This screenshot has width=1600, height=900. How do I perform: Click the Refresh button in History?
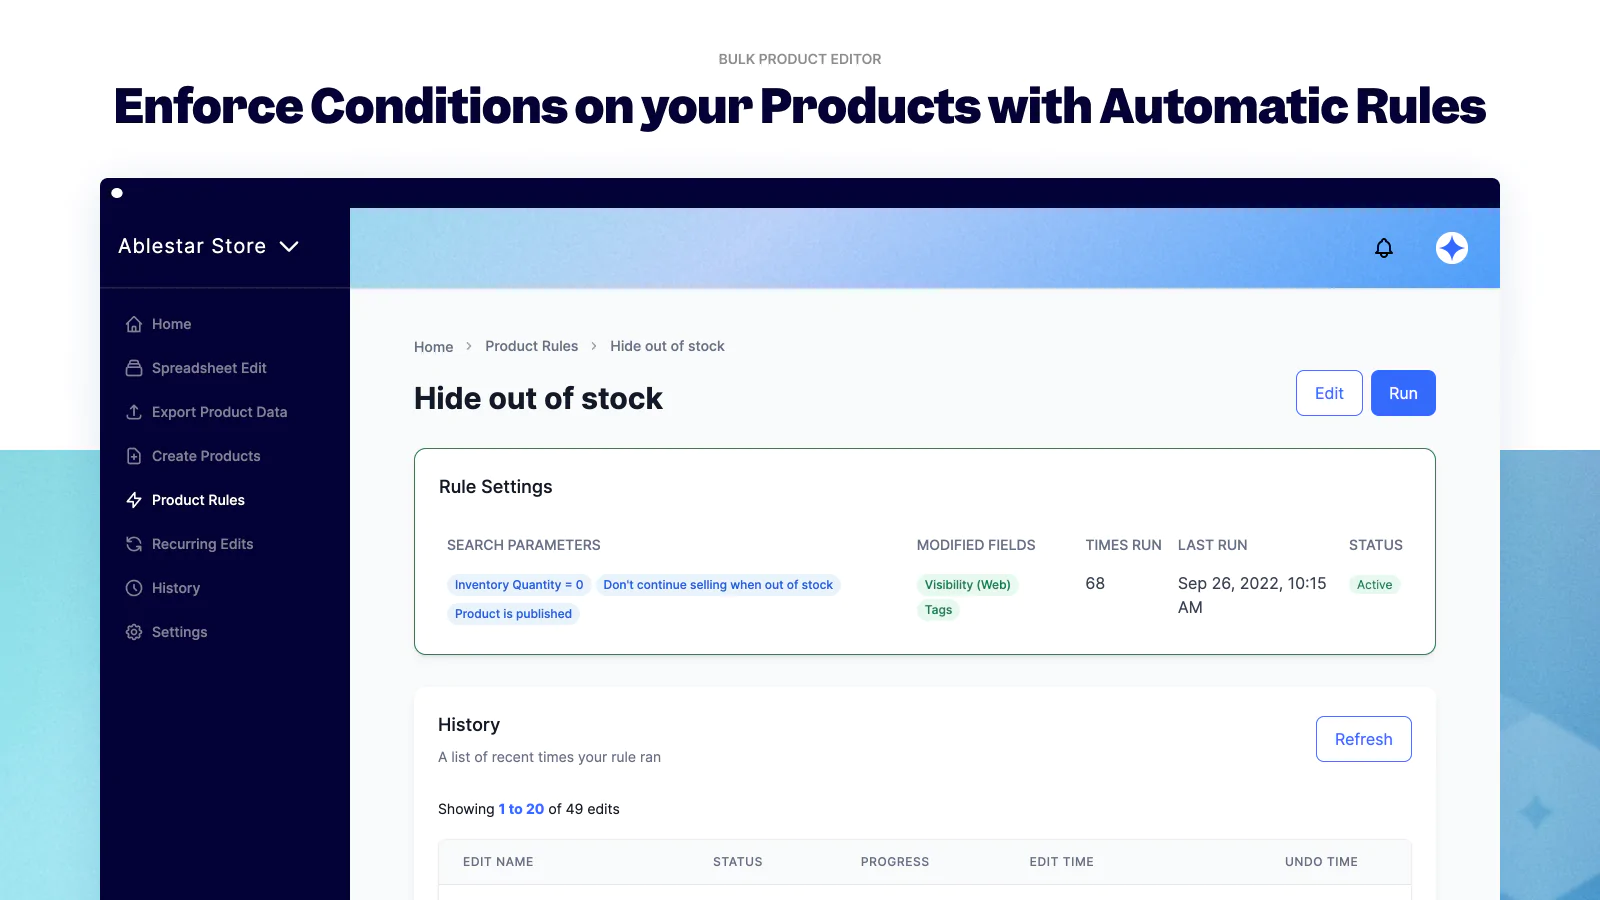click(1363, 739)
